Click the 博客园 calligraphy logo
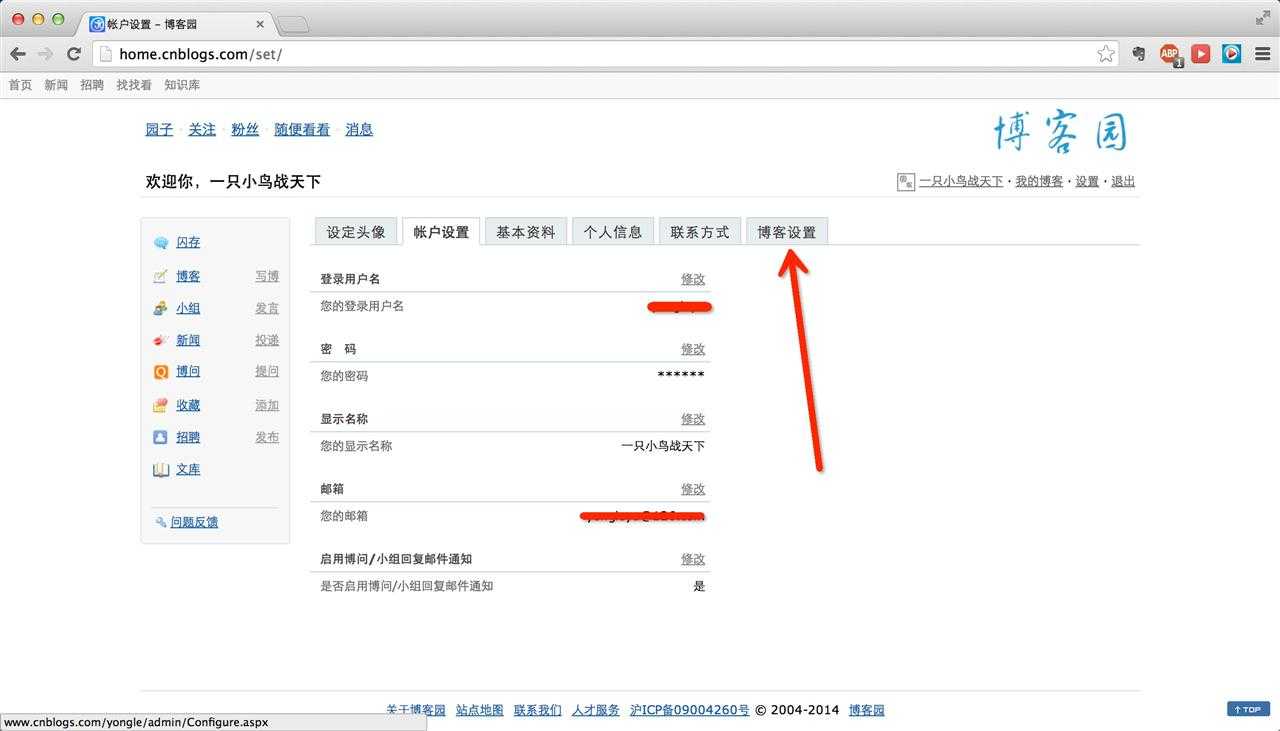The image size is (1280, 731). 1061,131
